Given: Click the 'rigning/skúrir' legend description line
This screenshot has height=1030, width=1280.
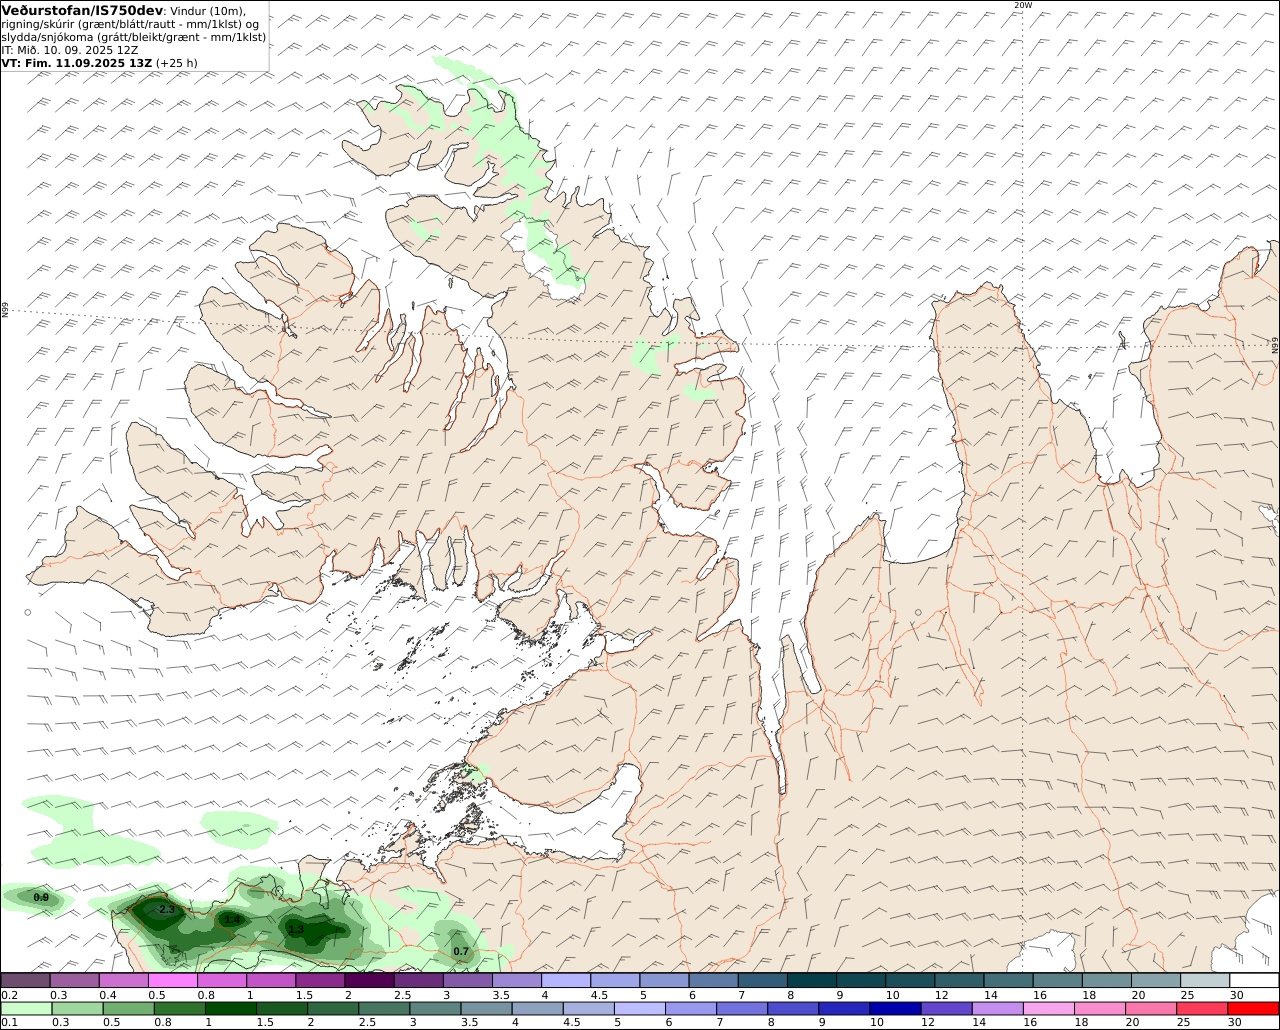Looking at the screenshot, I should (131, 24).
